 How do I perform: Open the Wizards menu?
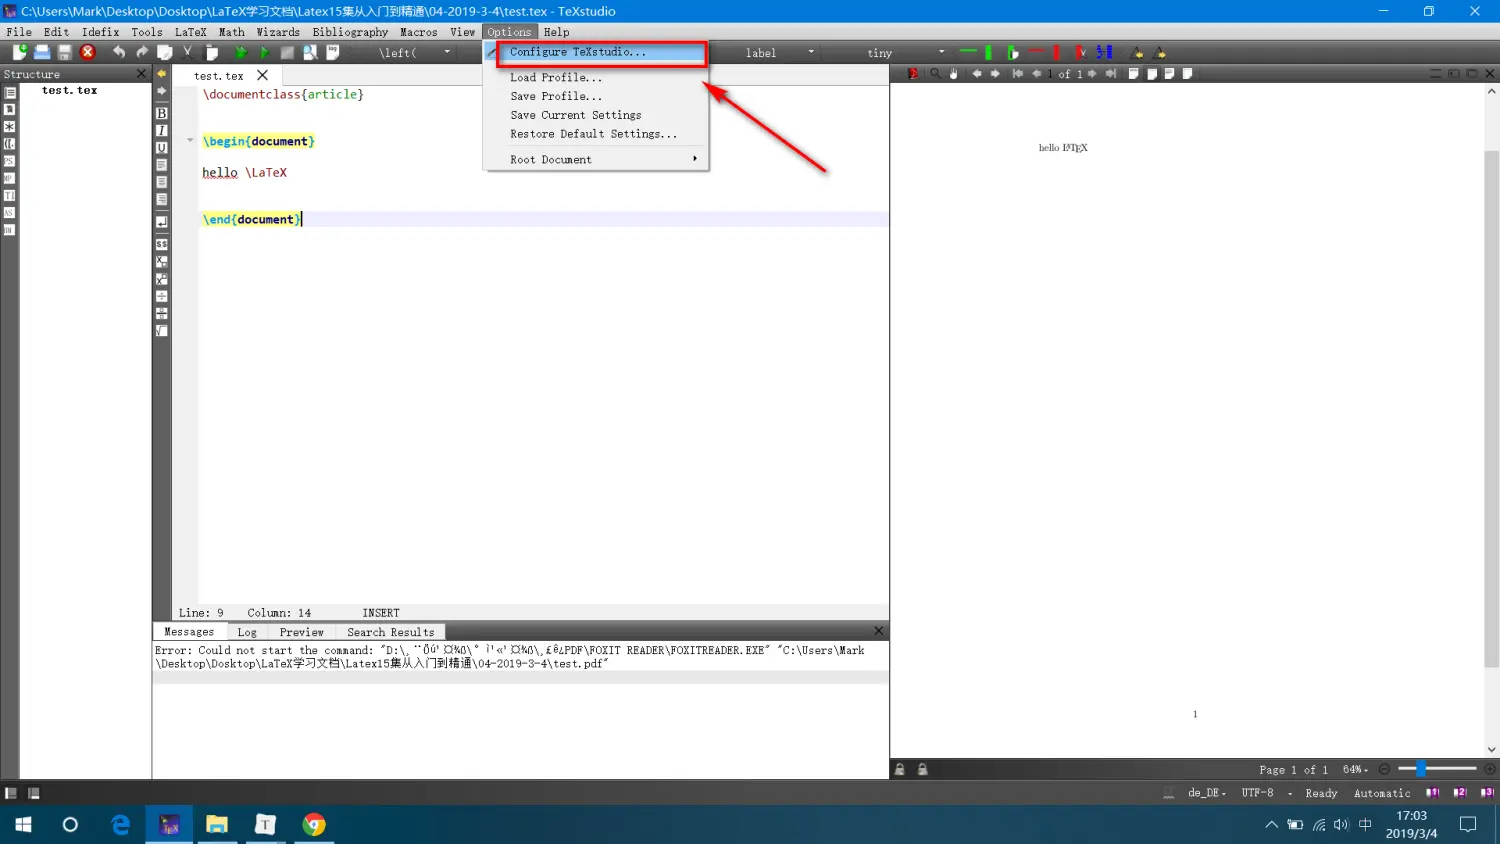tap(278, 32)
